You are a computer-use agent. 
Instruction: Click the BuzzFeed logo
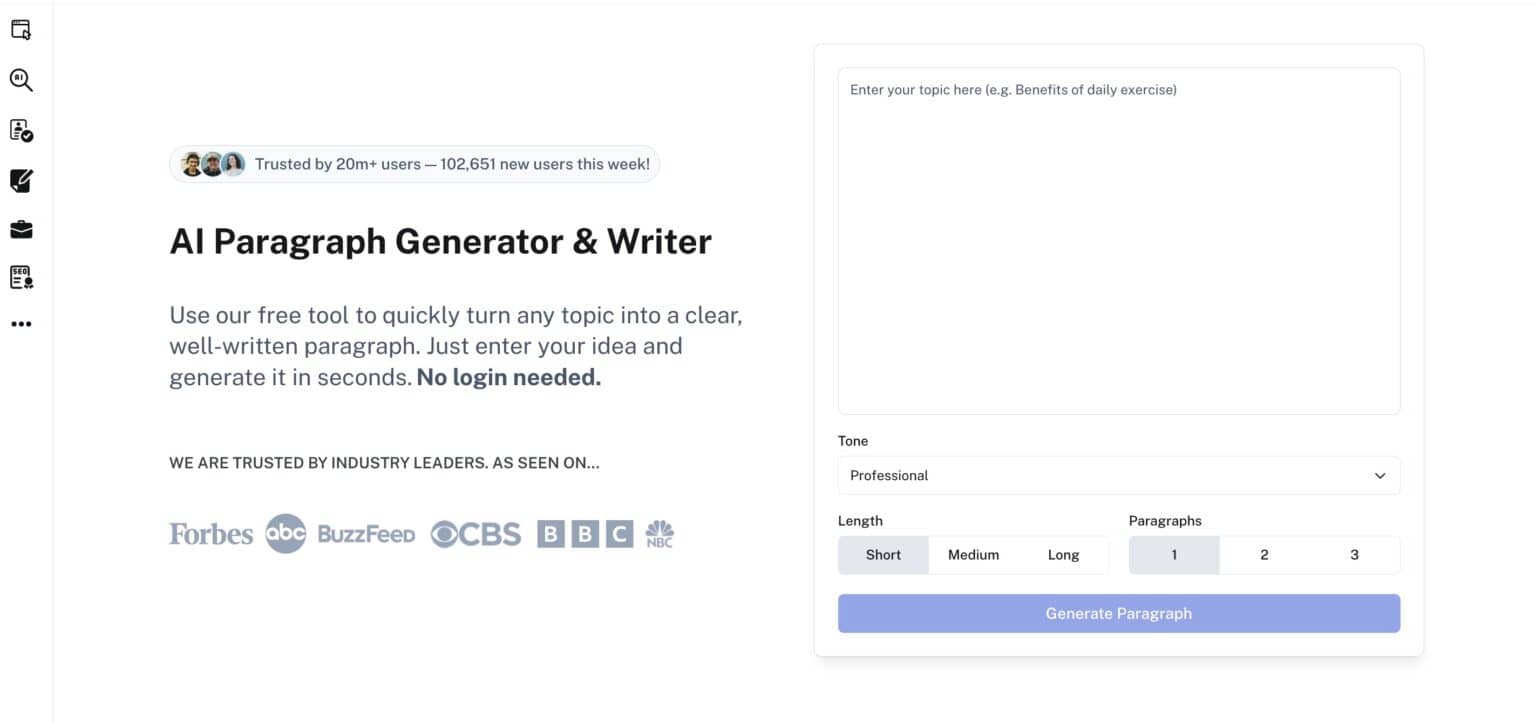pyautogui.click(x=367, y=534)
